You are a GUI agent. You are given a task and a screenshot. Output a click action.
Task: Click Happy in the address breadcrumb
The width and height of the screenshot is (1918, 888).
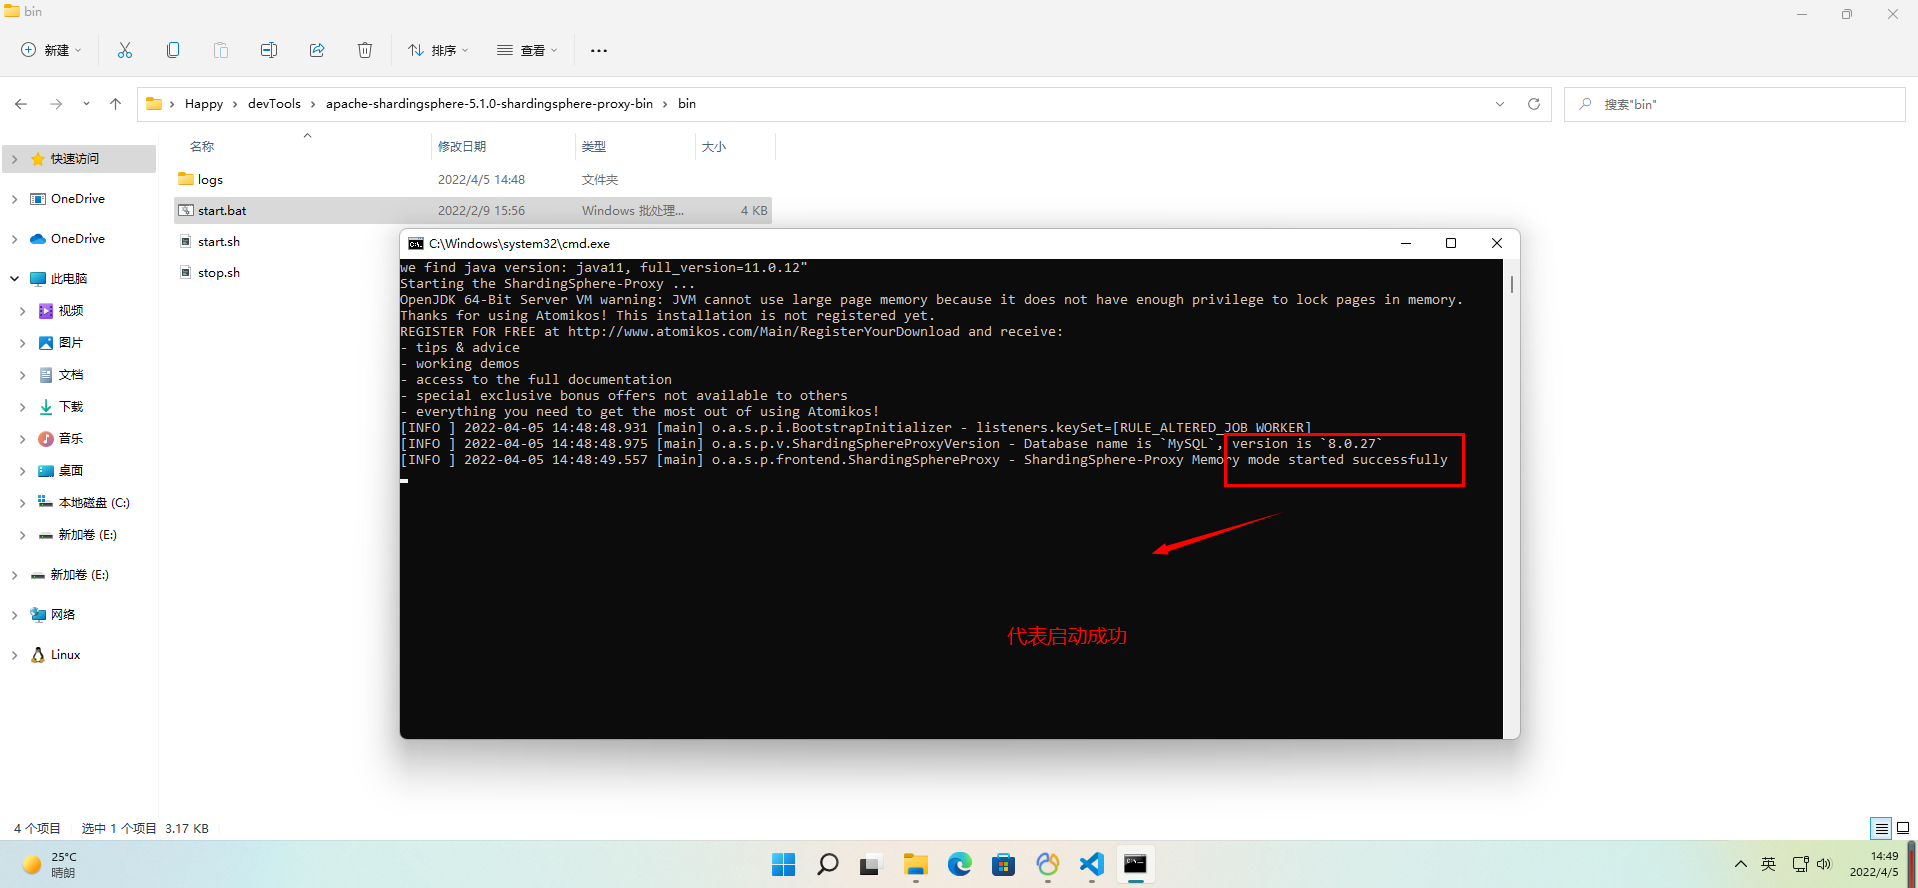(204, 104)
